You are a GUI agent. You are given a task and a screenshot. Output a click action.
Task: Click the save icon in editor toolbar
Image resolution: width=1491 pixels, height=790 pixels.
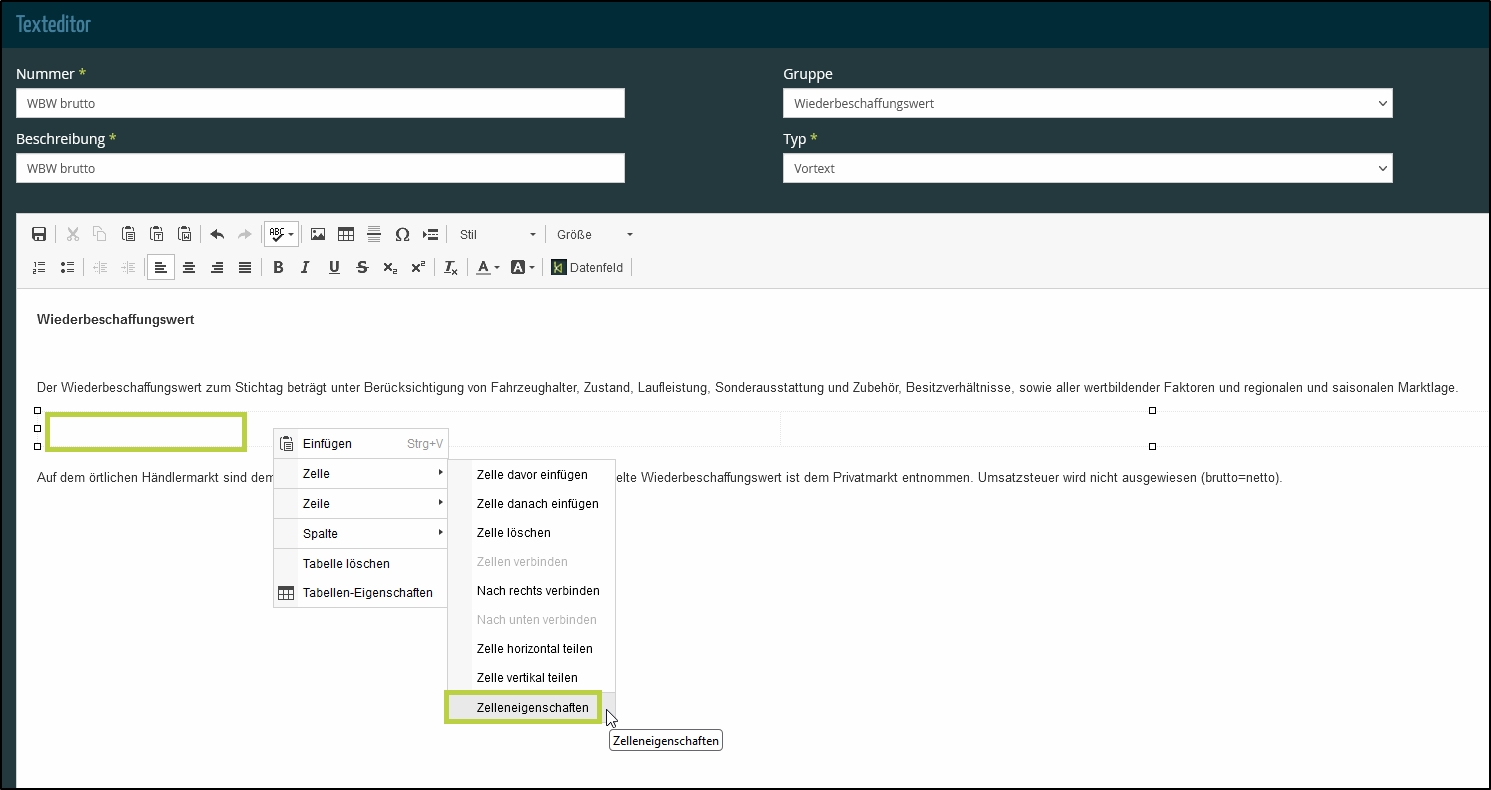pos(39,234)
